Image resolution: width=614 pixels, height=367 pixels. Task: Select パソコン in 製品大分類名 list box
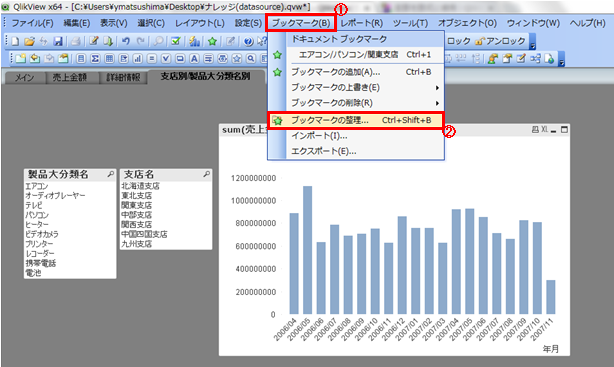point(37,215)
